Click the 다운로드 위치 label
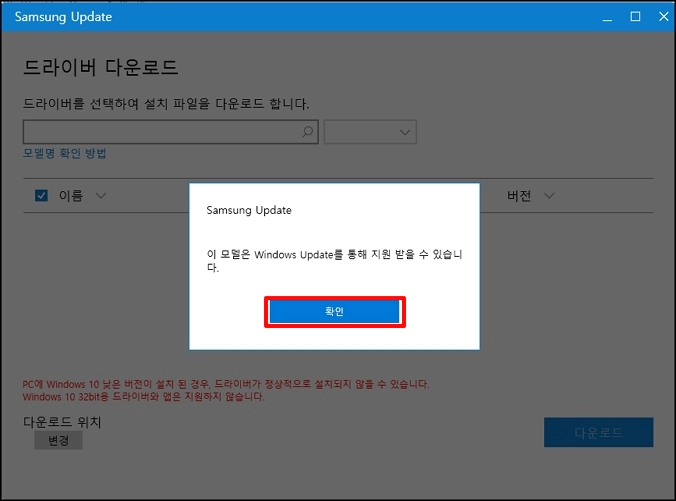Viewport: 676px width, 501px height. pos(62,422)
